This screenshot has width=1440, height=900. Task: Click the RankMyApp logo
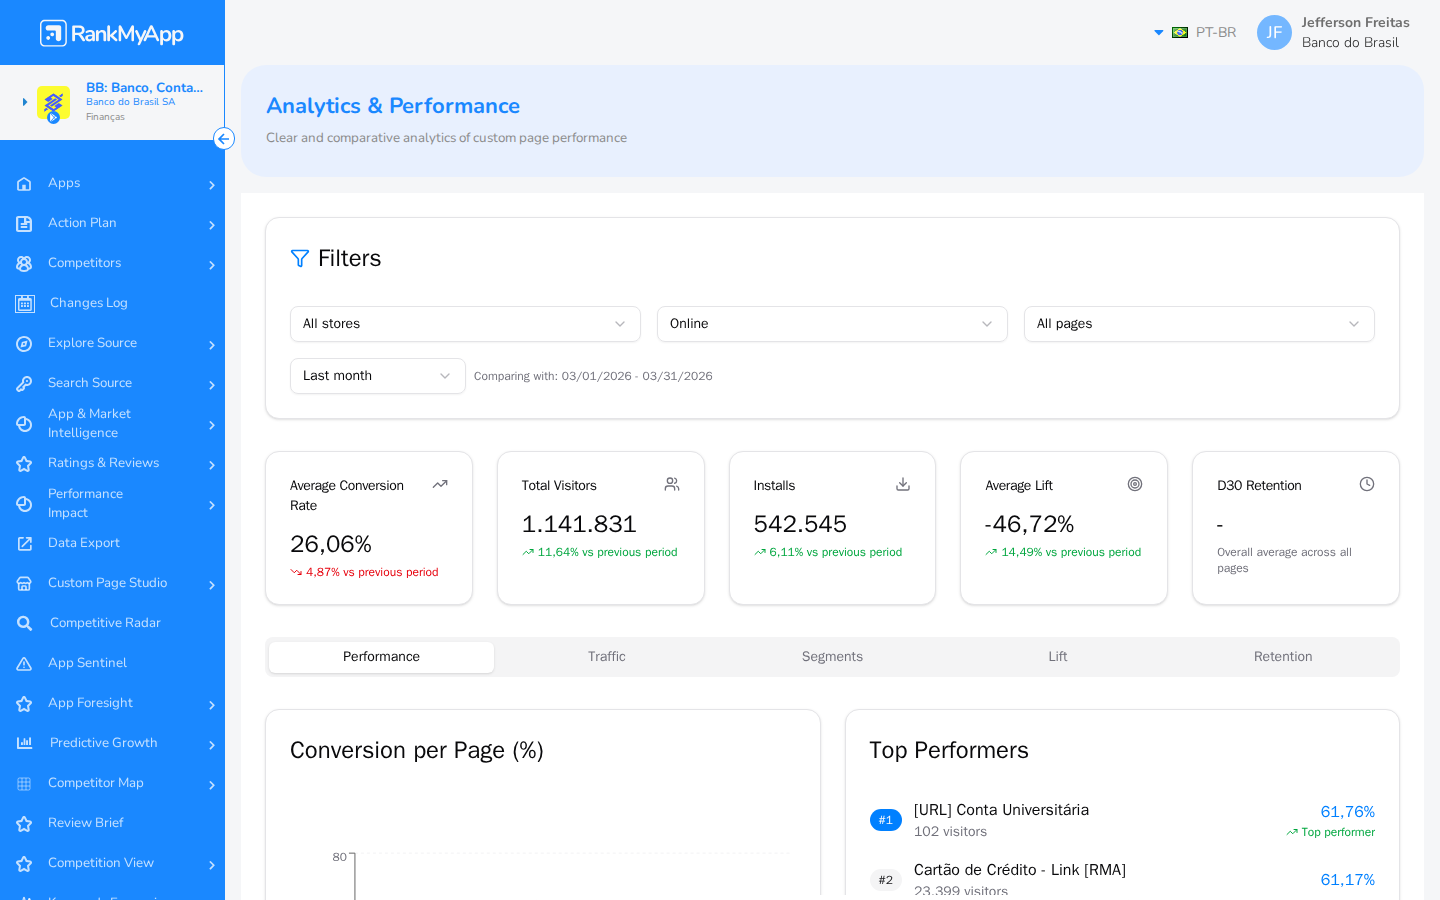click(x=112, y=33)
